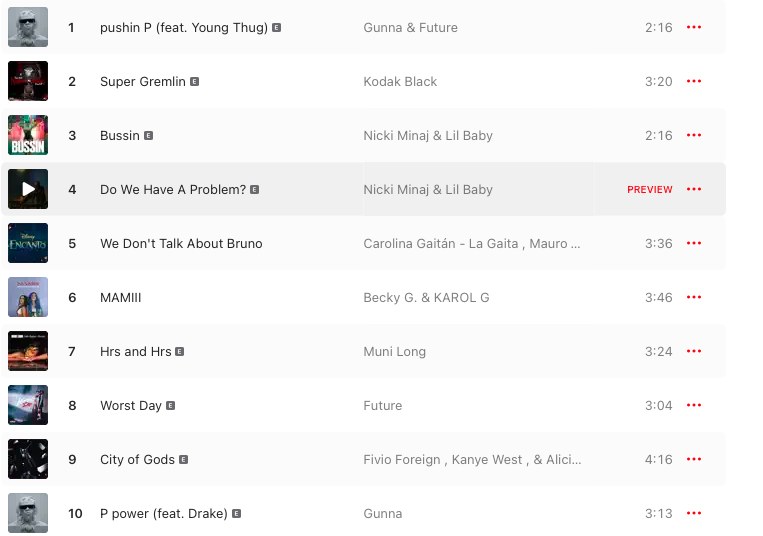Open more options for City of Gods
763x536 pixels.
694,459
